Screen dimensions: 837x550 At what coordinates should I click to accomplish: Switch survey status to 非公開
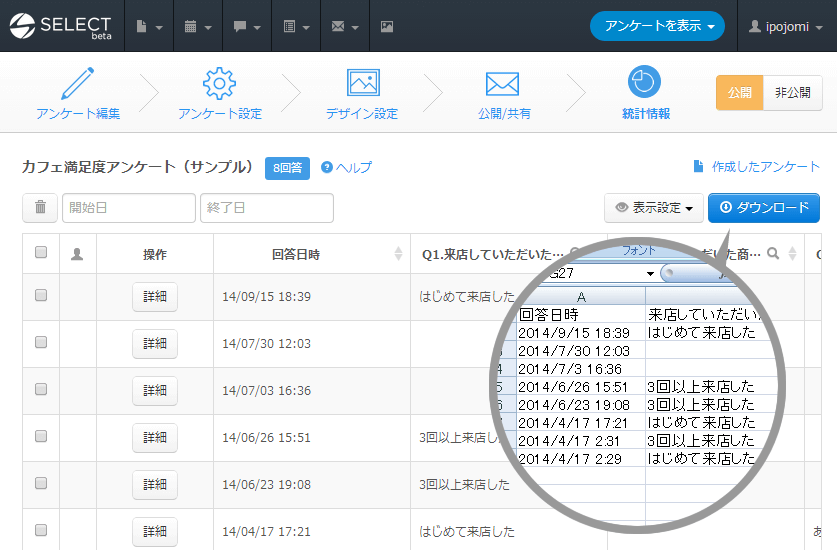coord(792,92)
